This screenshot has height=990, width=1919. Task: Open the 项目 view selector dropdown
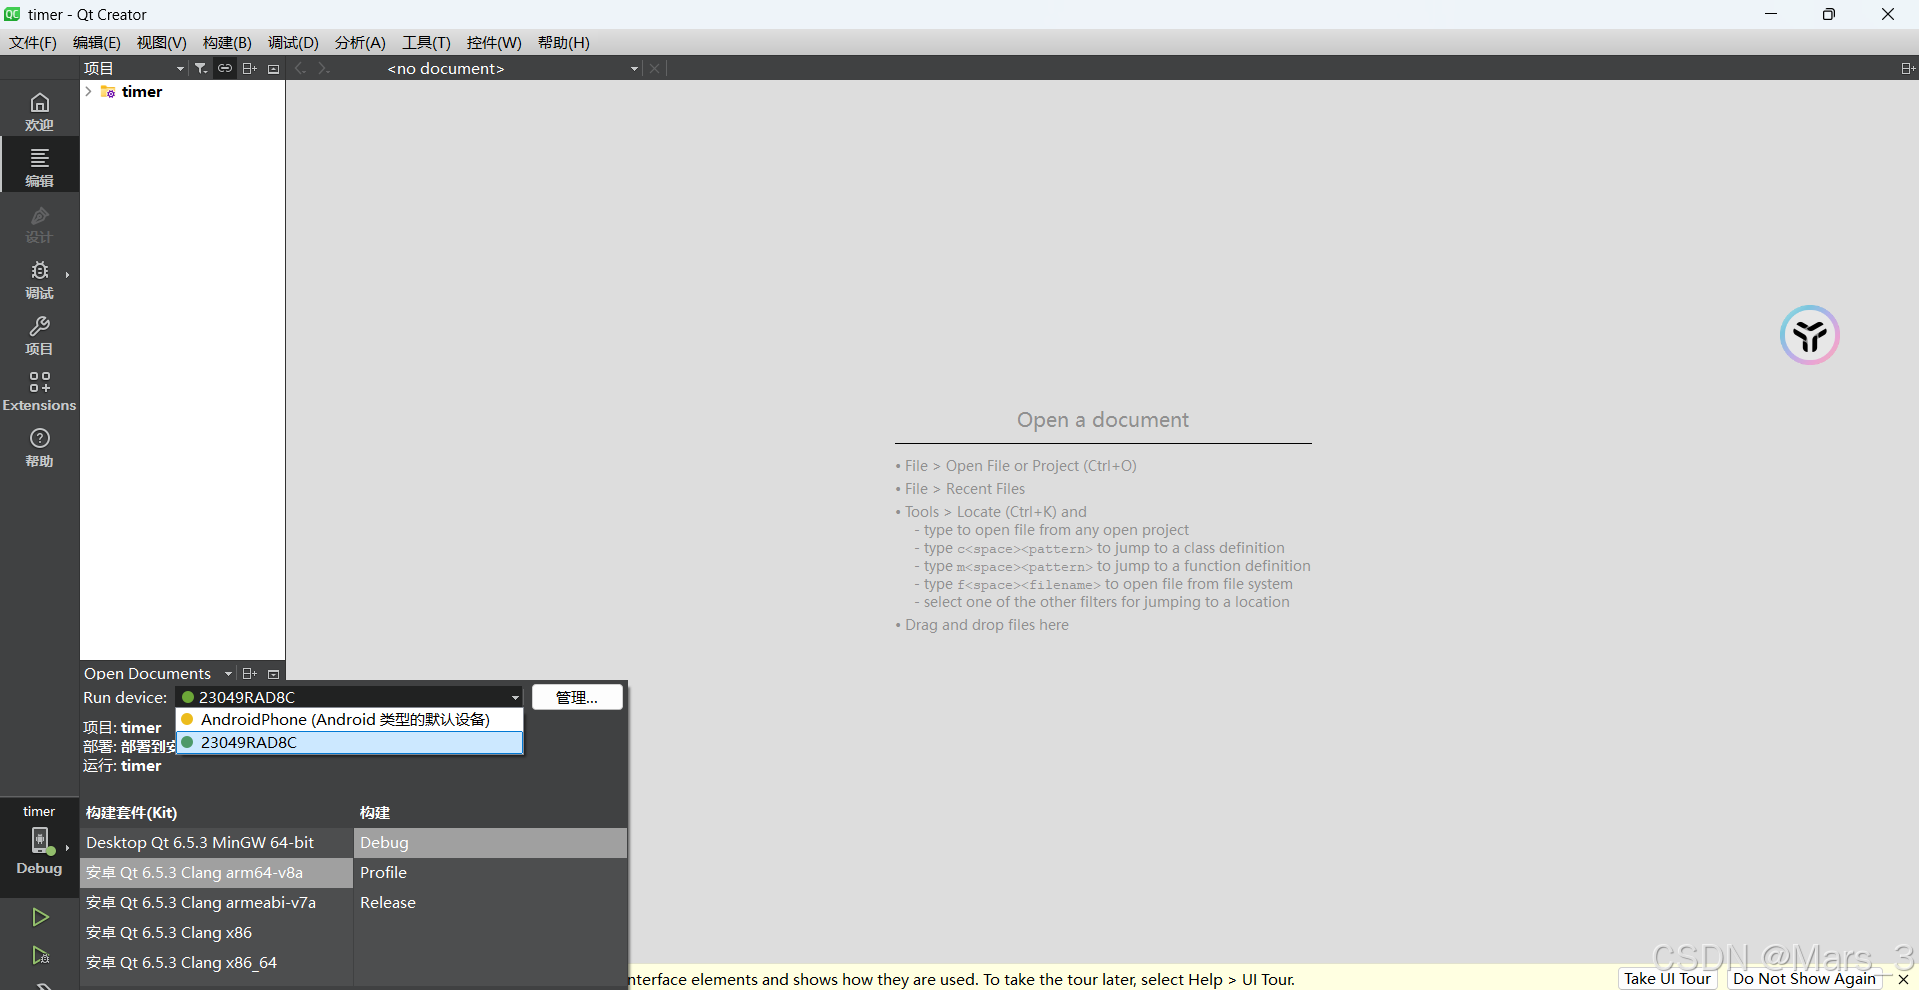pyautogui.click(x=134, y=68)
